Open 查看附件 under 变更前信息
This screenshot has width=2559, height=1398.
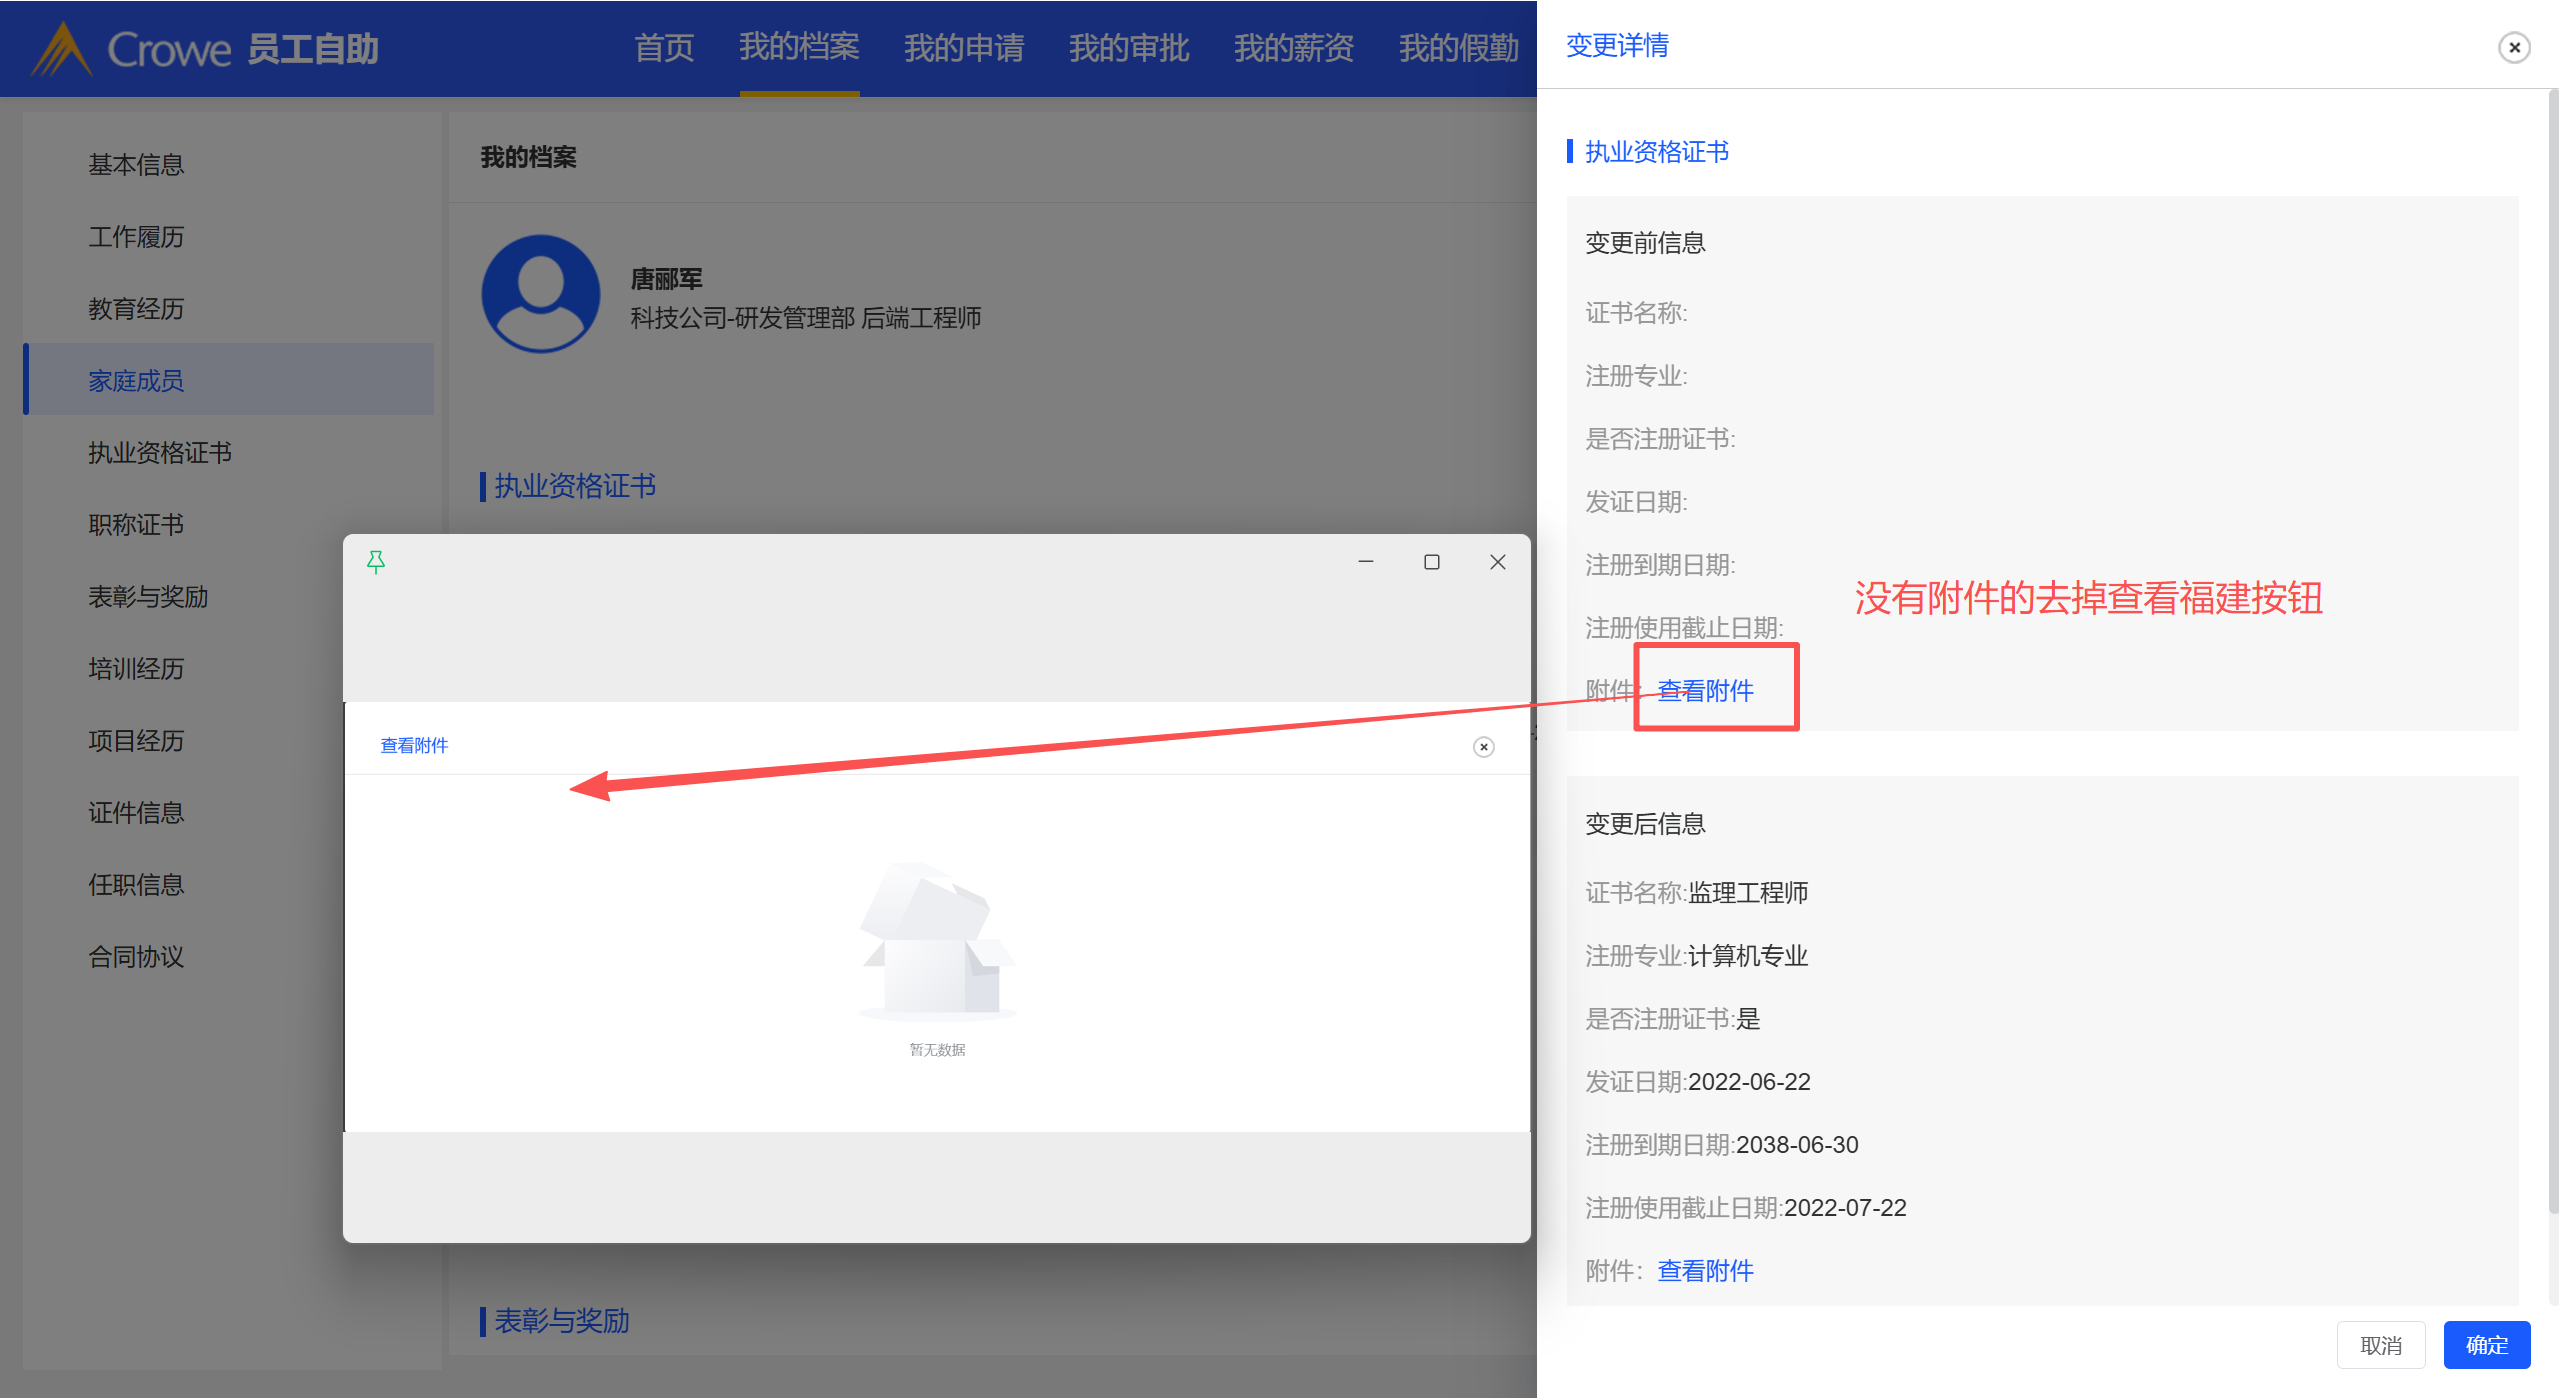[x=1705, y=691]
